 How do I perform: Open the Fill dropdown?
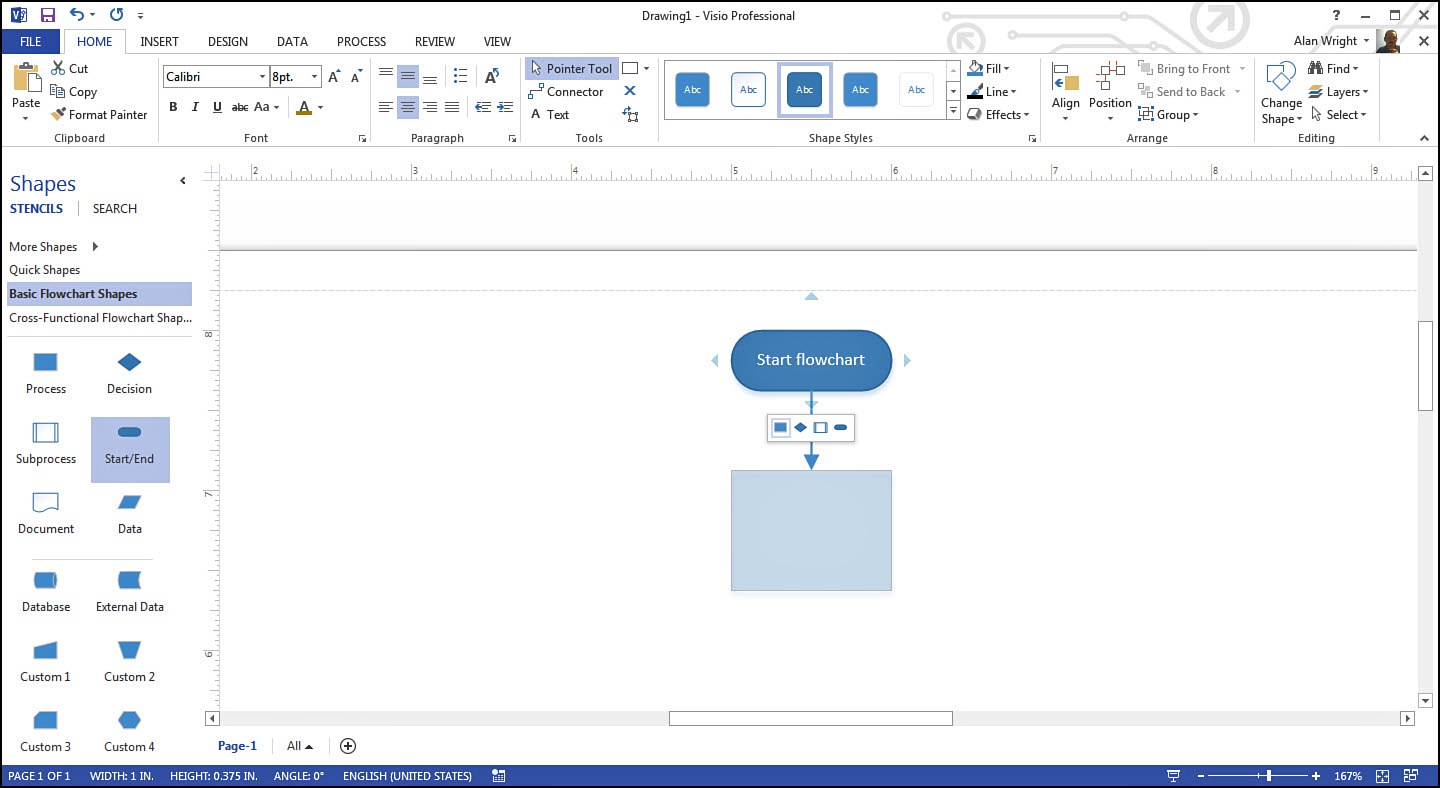[x=989, y=68]
